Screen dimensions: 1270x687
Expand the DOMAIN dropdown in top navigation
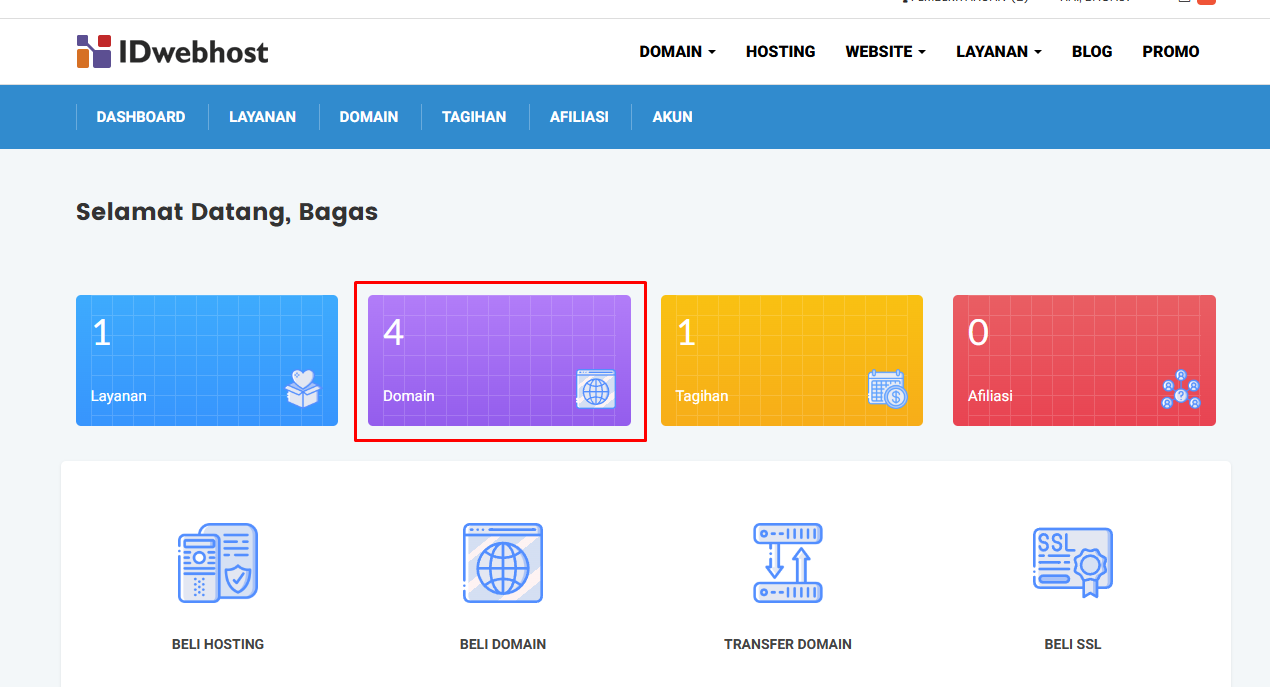click(678, 51)
